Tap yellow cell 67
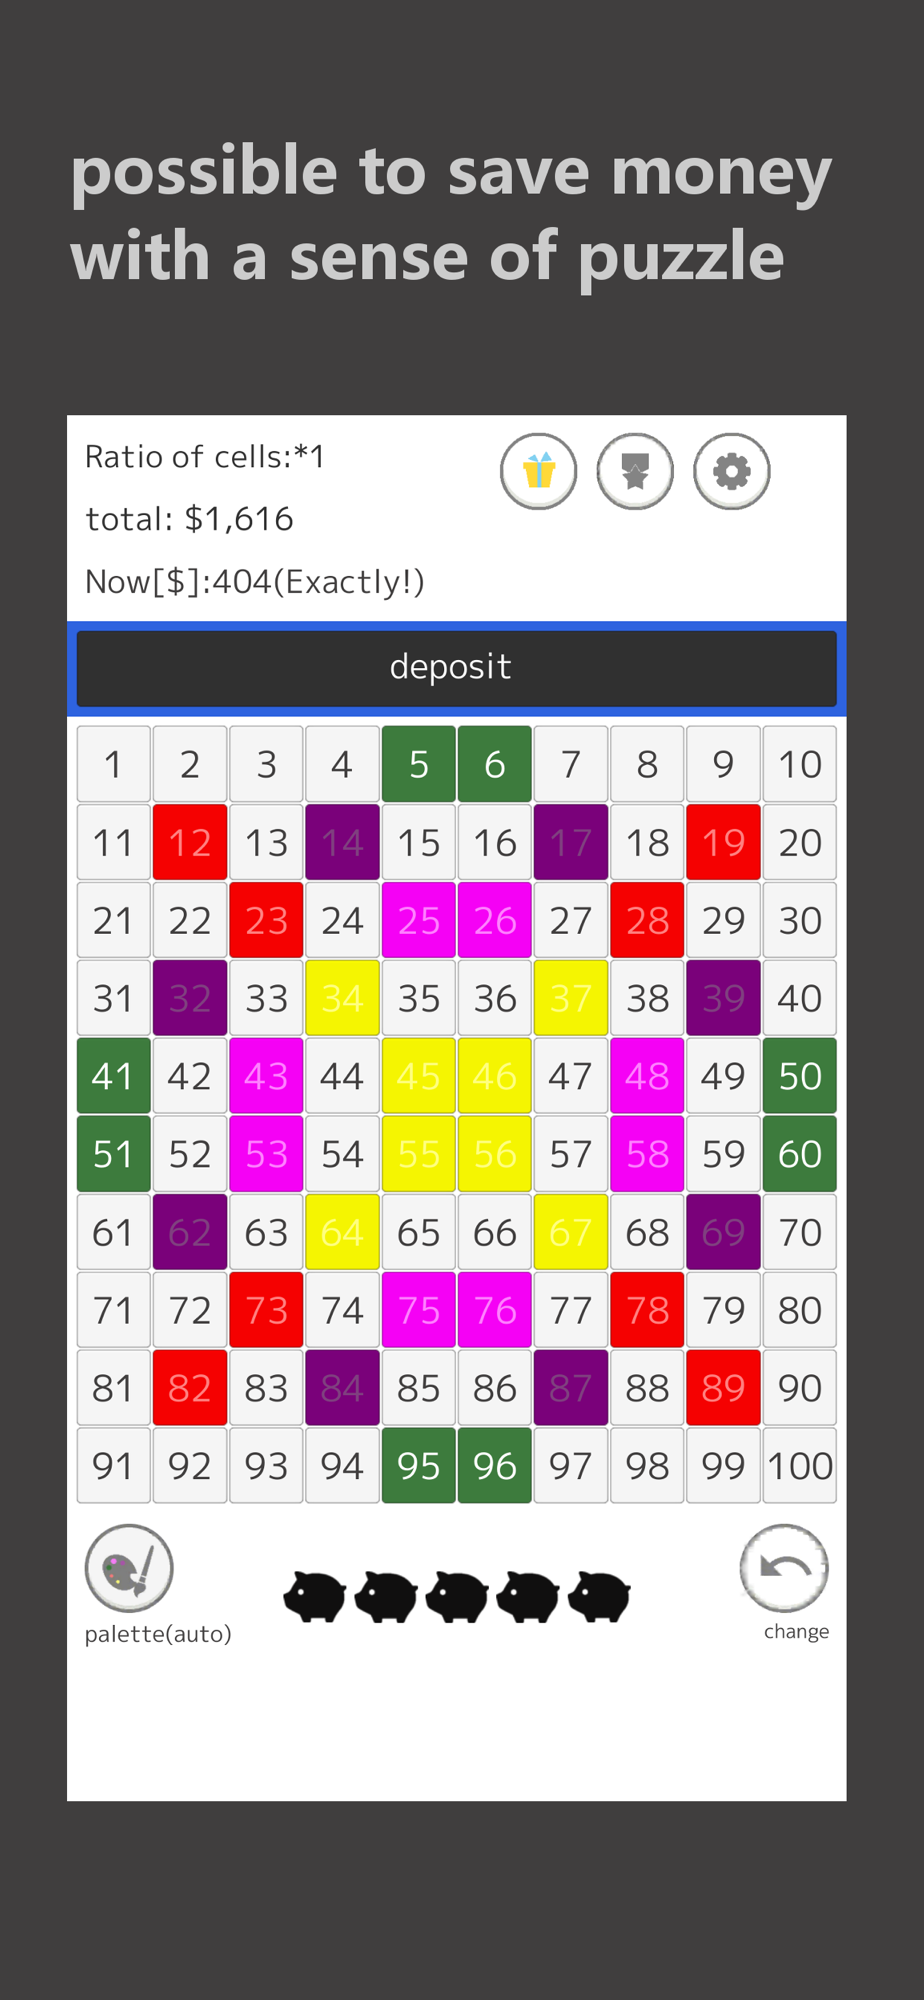This screenshot has height=2000, width=924. pos(571,1232)
